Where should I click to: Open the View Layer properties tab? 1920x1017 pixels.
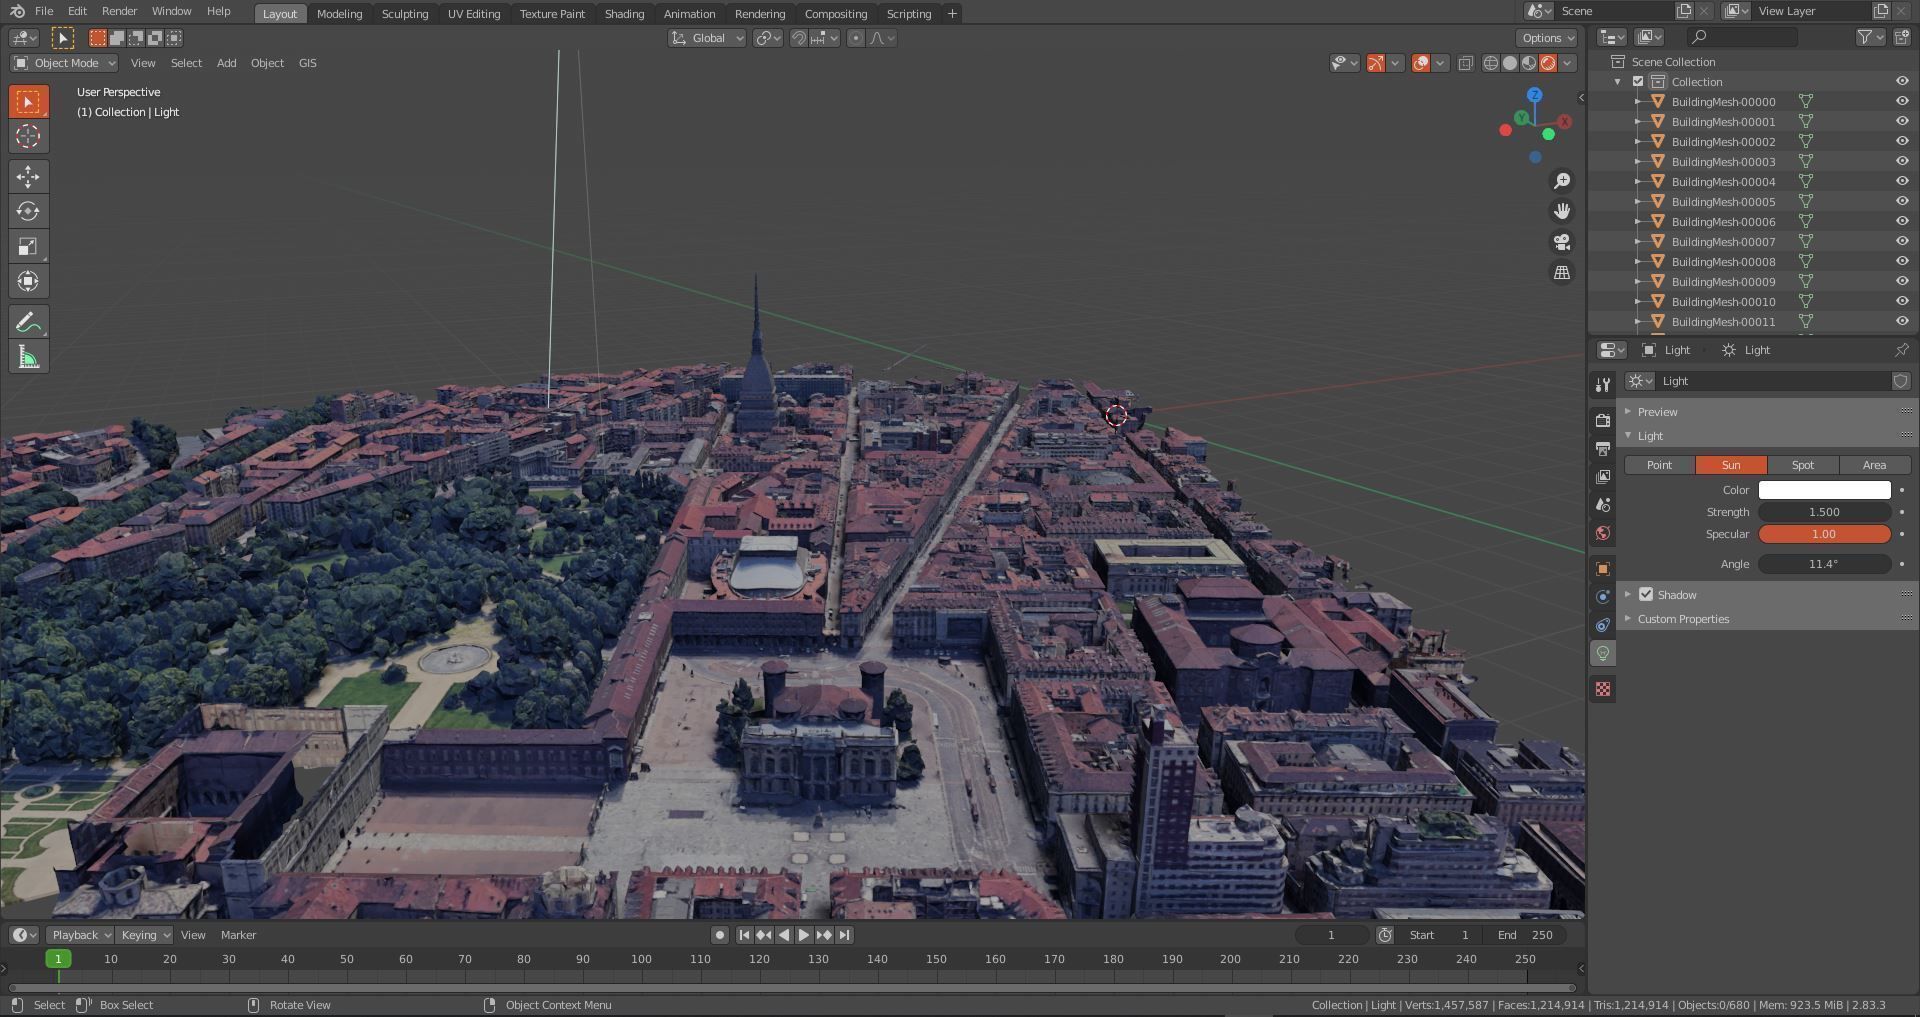pyautogui.click(x=1603, y=477)
